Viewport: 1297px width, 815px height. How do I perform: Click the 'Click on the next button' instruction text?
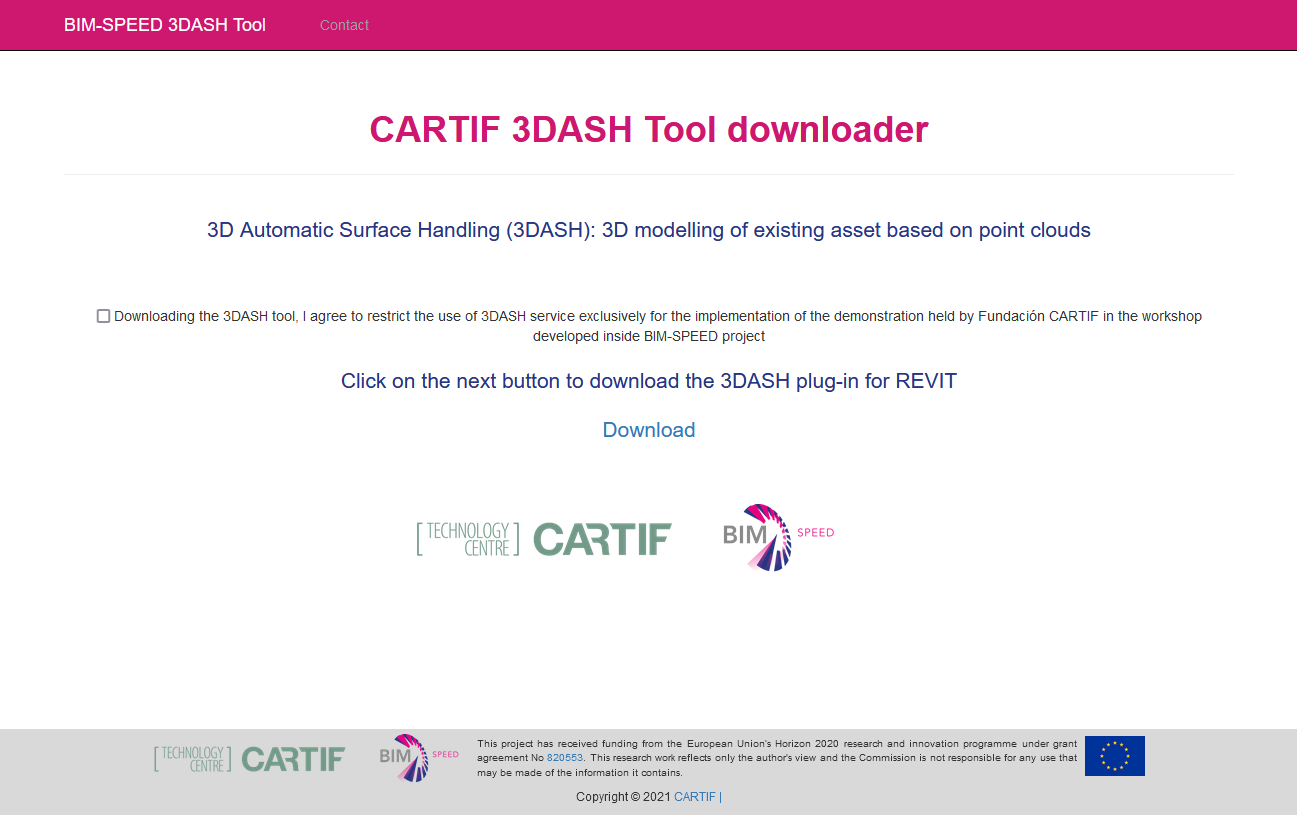click(649, 381)
